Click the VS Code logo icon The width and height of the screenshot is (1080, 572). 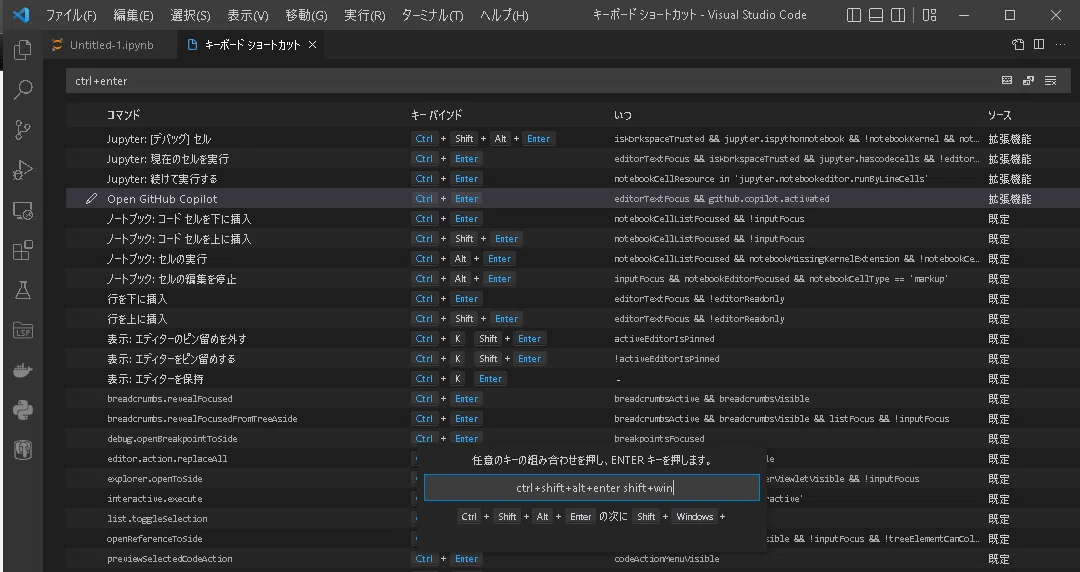[21, 14]
